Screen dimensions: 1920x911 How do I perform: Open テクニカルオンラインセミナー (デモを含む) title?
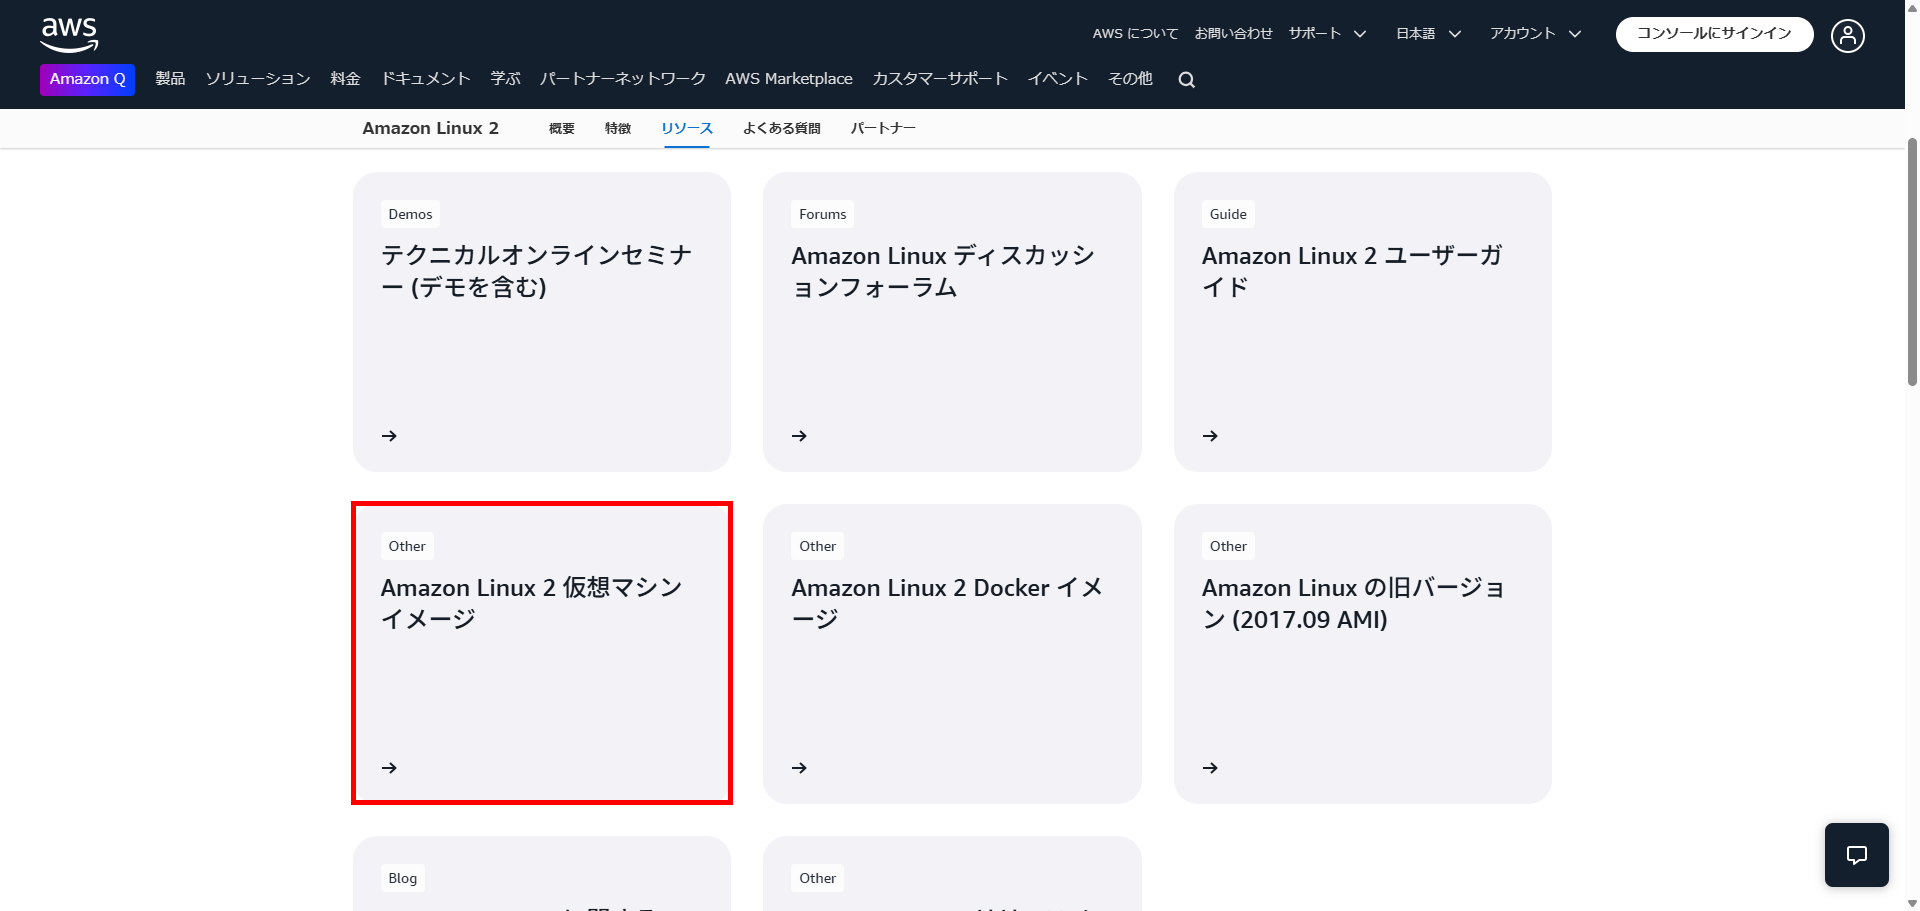(536, 271)
